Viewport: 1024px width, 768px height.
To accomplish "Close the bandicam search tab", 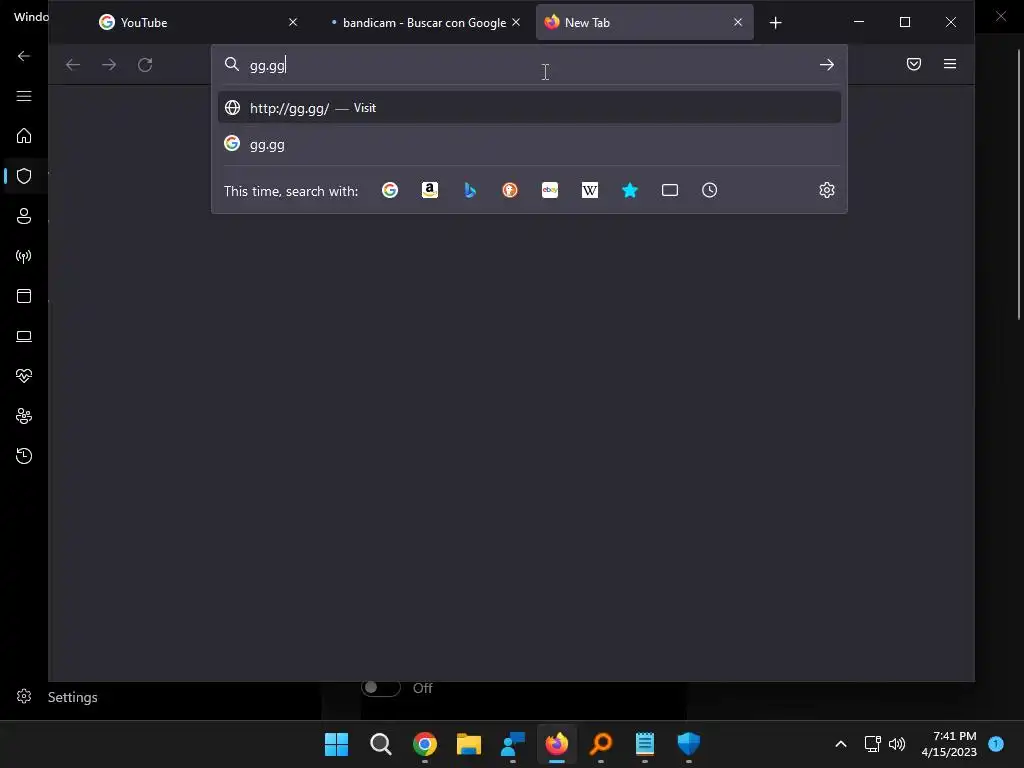I will coord(516,22).
